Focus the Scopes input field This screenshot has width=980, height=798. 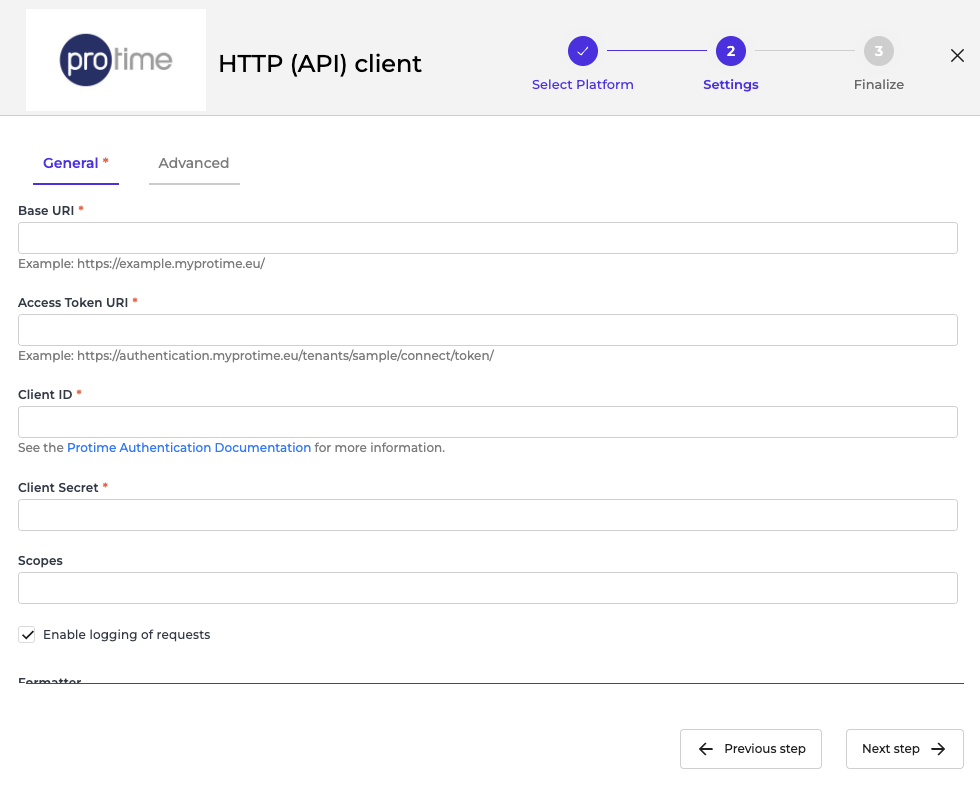click(488, 588)
